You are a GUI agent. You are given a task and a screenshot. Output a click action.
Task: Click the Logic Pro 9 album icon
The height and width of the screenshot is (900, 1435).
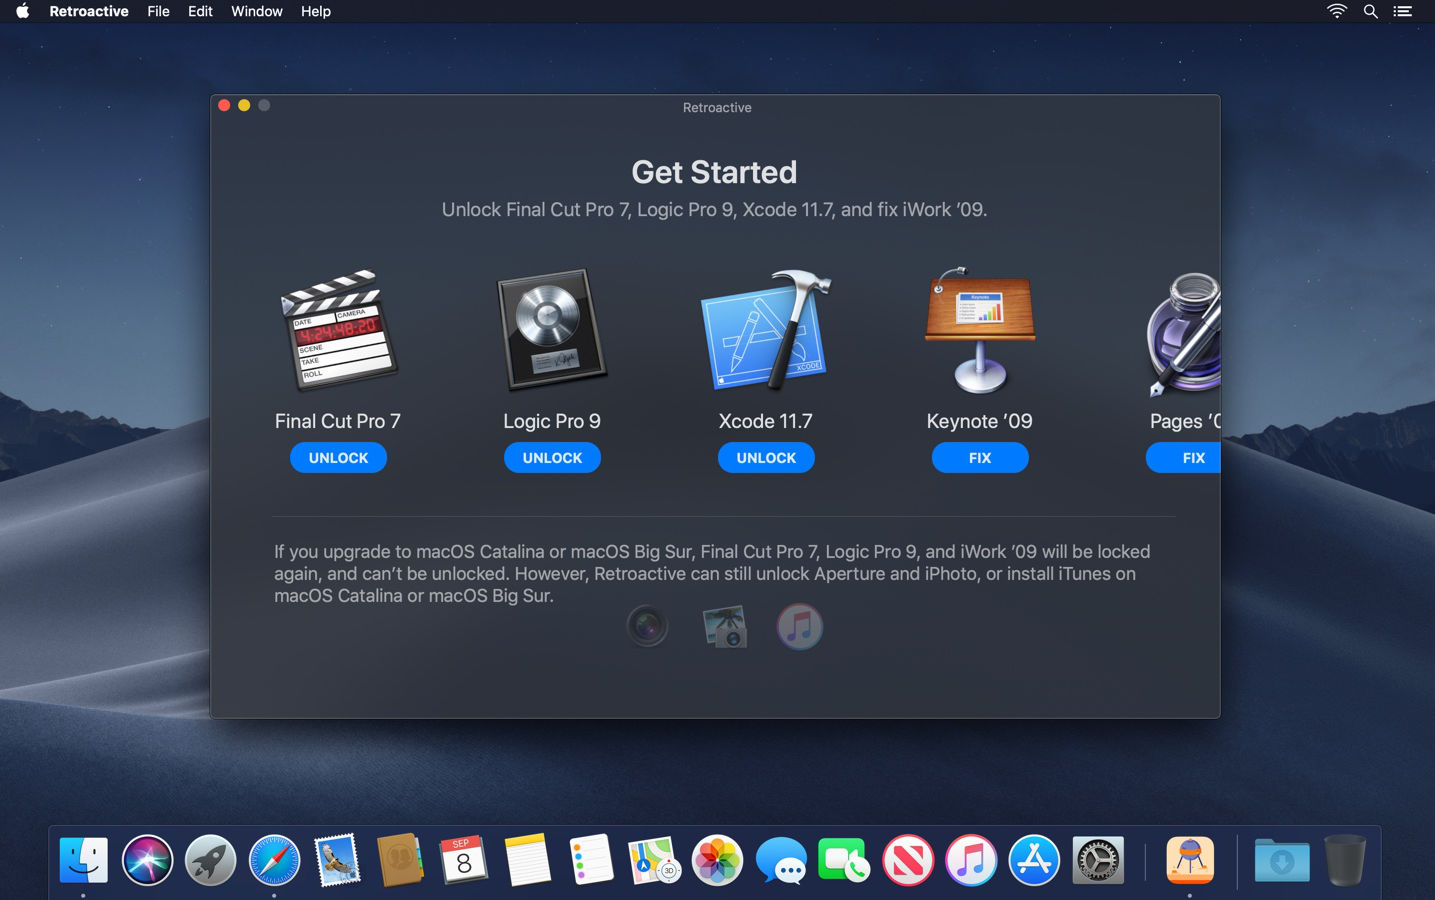pos(552,330)
